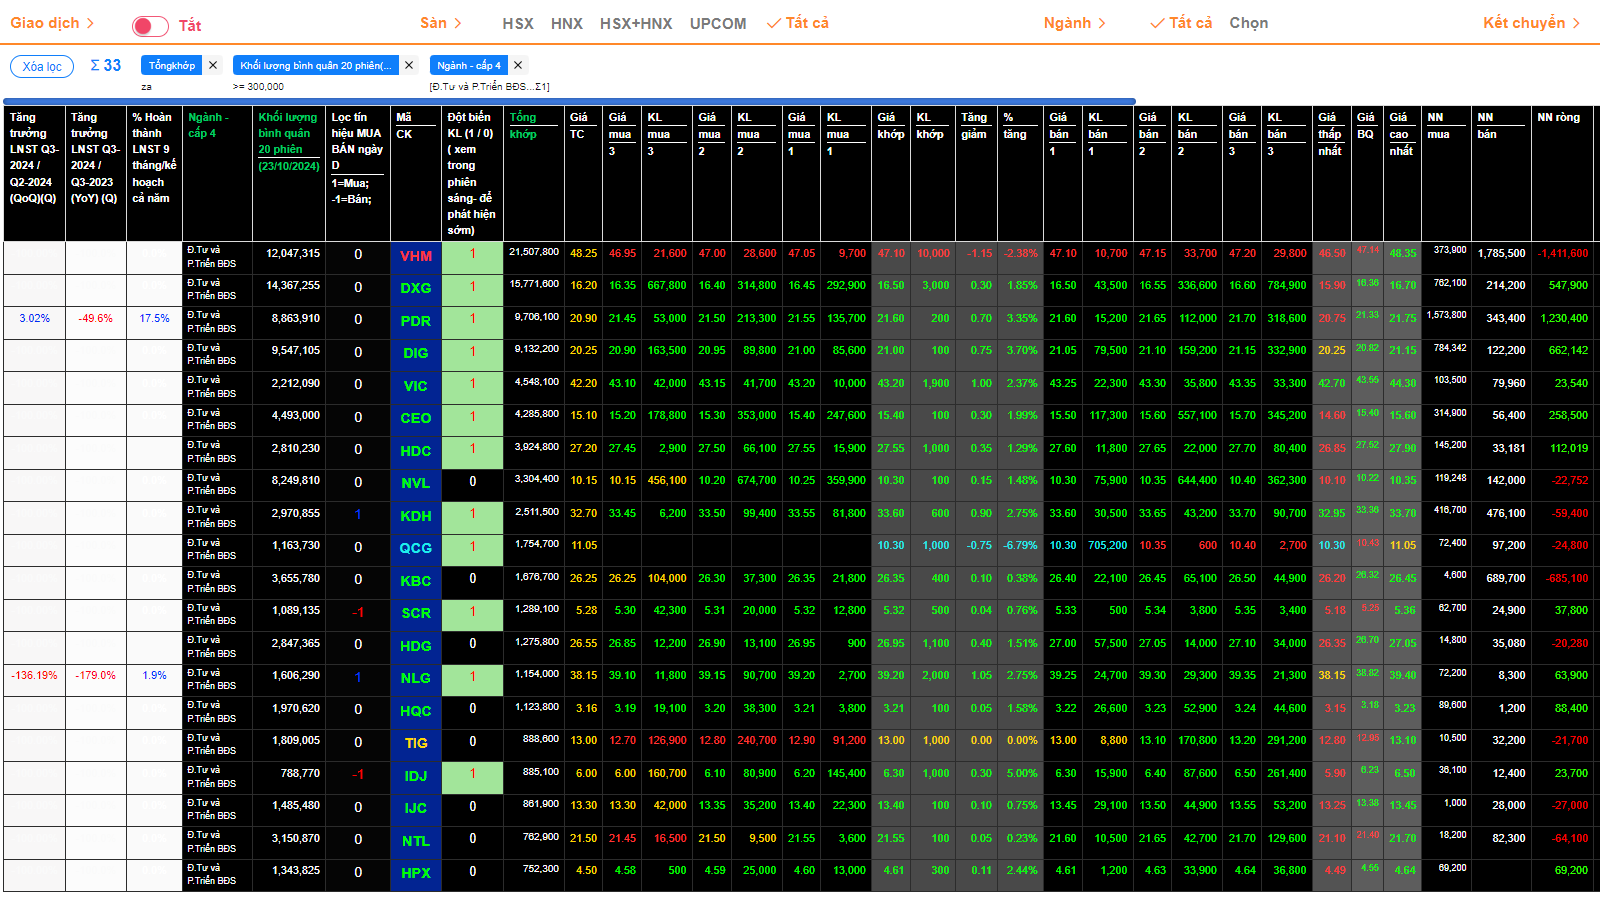Image resolution: width=1600 pixels, height=899 pixels.
Task: Open the VIC stock ticker
Action: point(416,386)
